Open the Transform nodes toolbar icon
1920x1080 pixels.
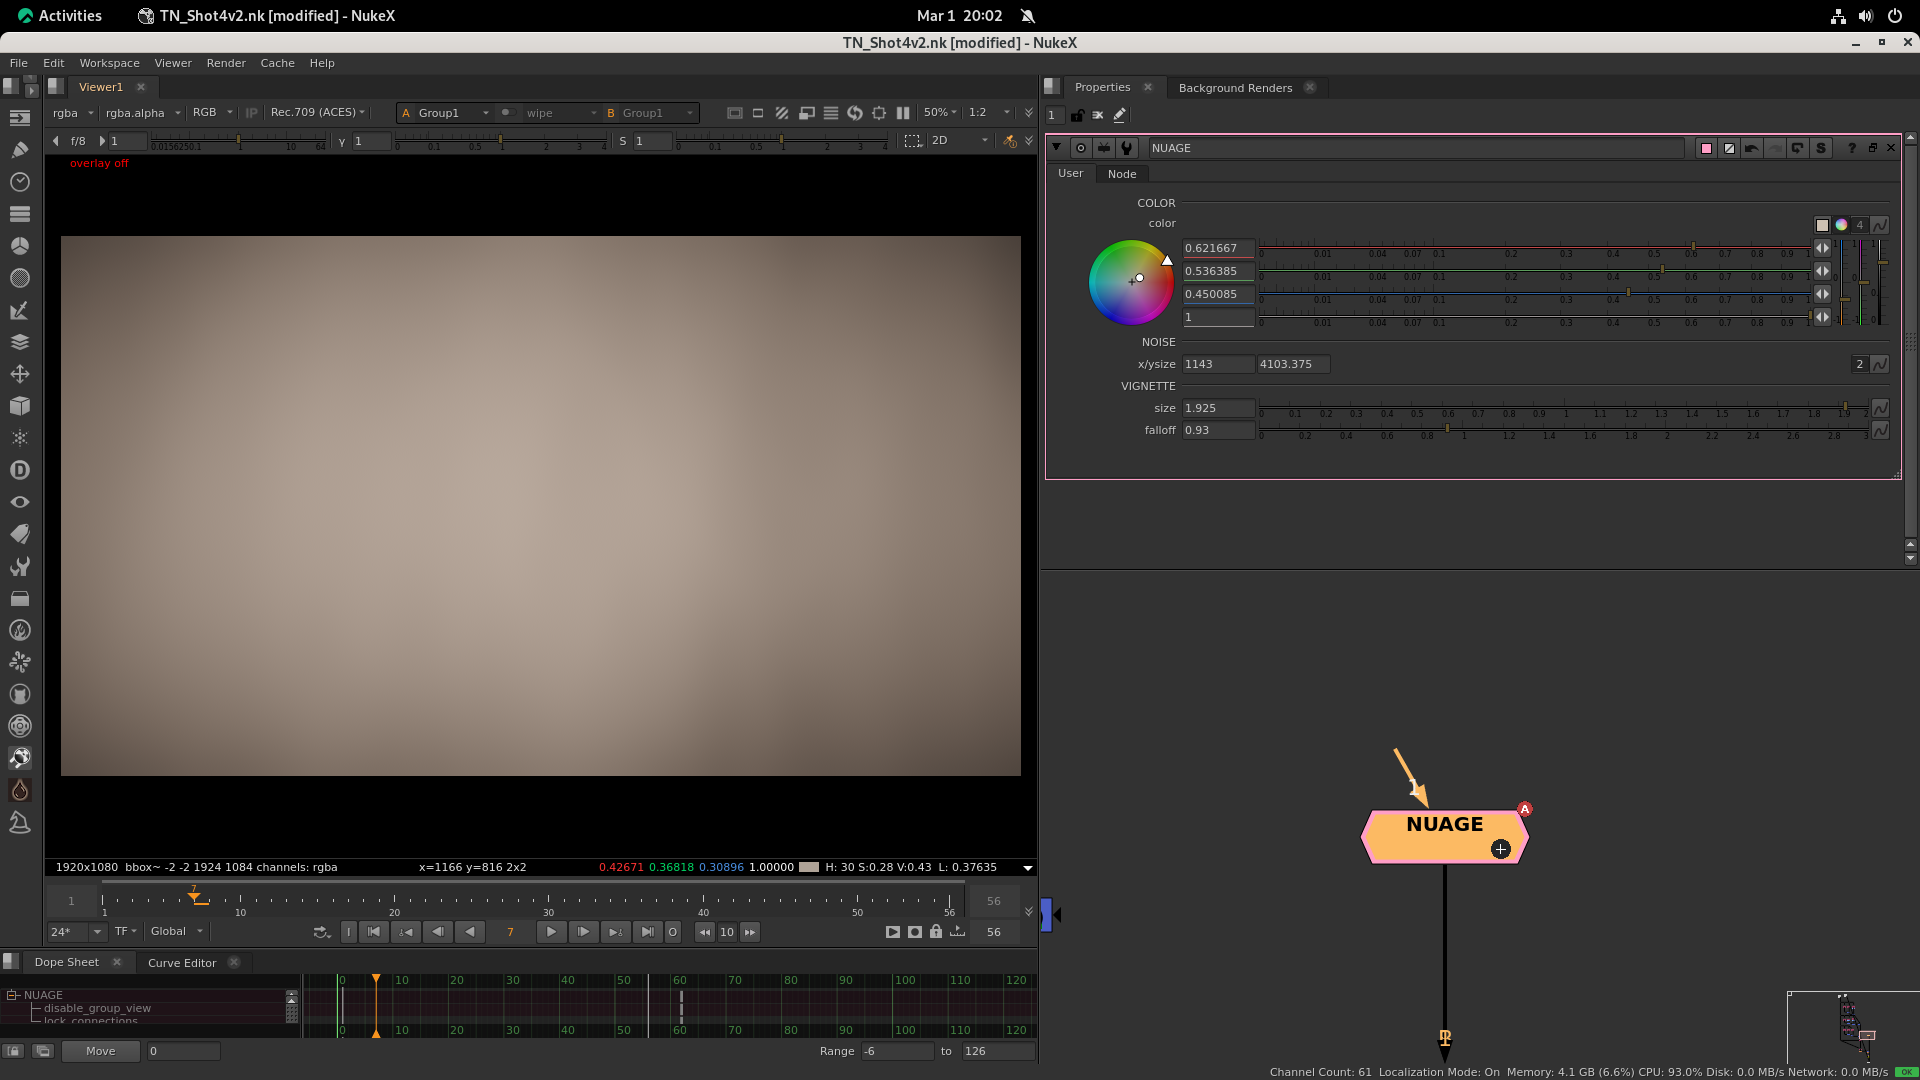click(19, 374)
